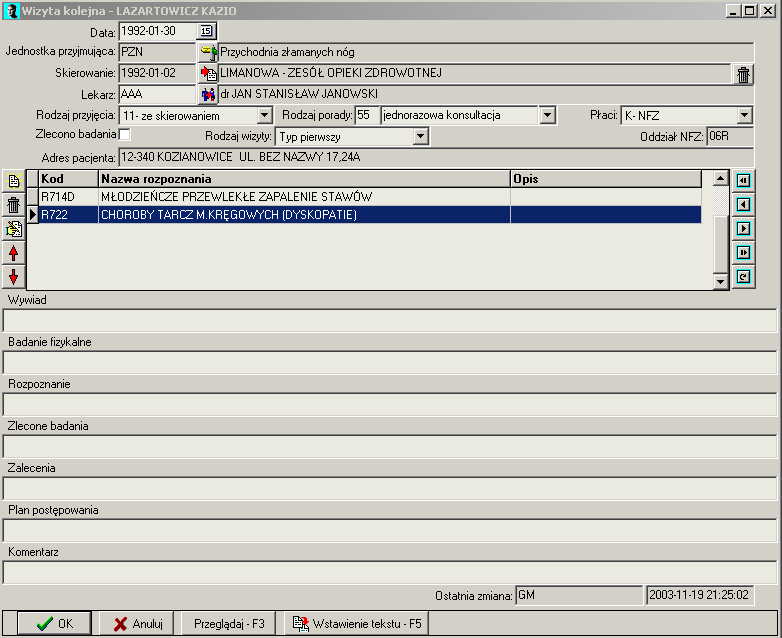Open the calendar picker next to Data
The height and width of the screenshot is (638, 782).
click(x=206, y=31)
